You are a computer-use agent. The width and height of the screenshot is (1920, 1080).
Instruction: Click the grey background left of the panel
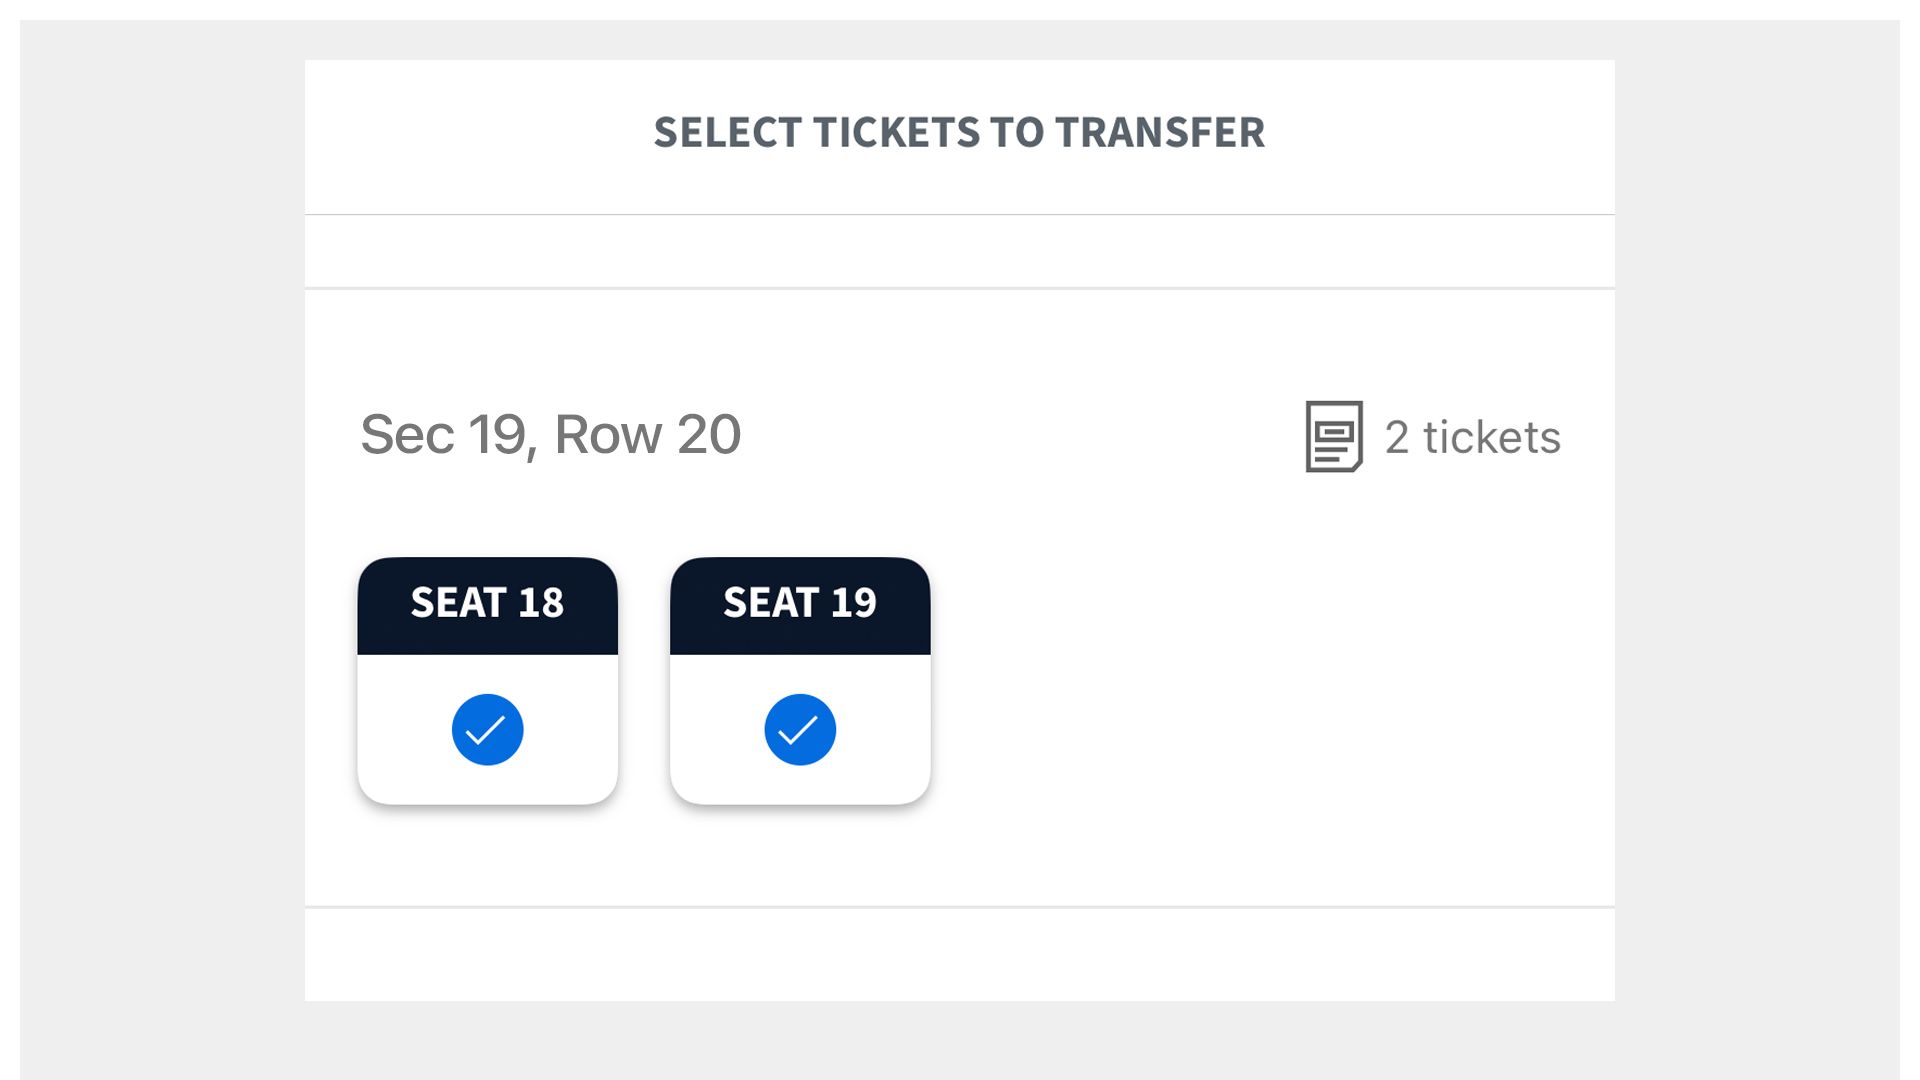tap(160, 540)
